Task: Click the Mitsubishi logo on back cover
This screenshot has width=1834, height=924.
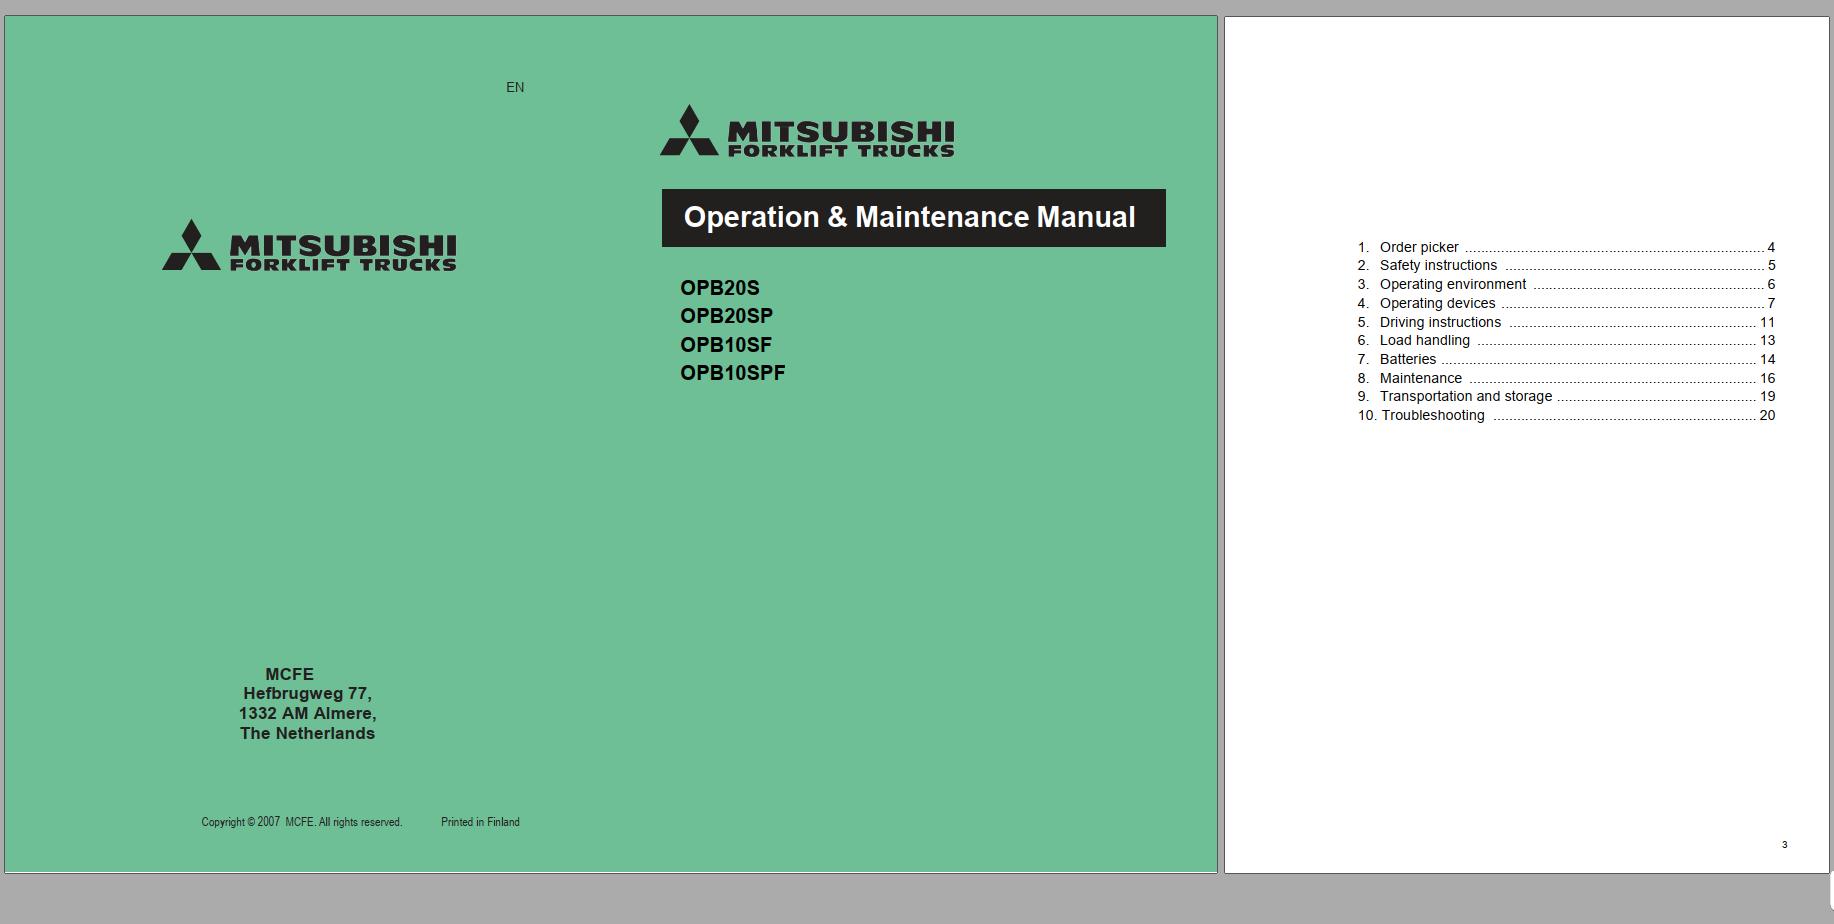Action: click(309, 245)
